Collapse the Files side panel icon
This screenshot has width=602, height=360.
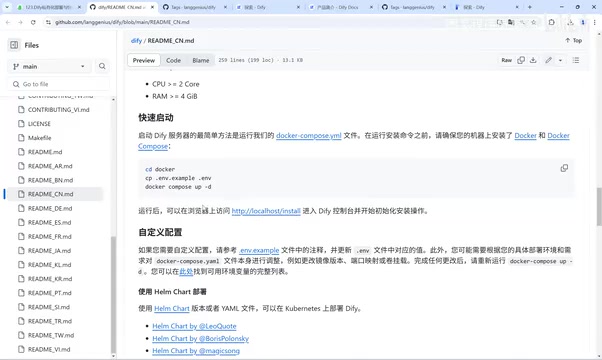point(14,45)
